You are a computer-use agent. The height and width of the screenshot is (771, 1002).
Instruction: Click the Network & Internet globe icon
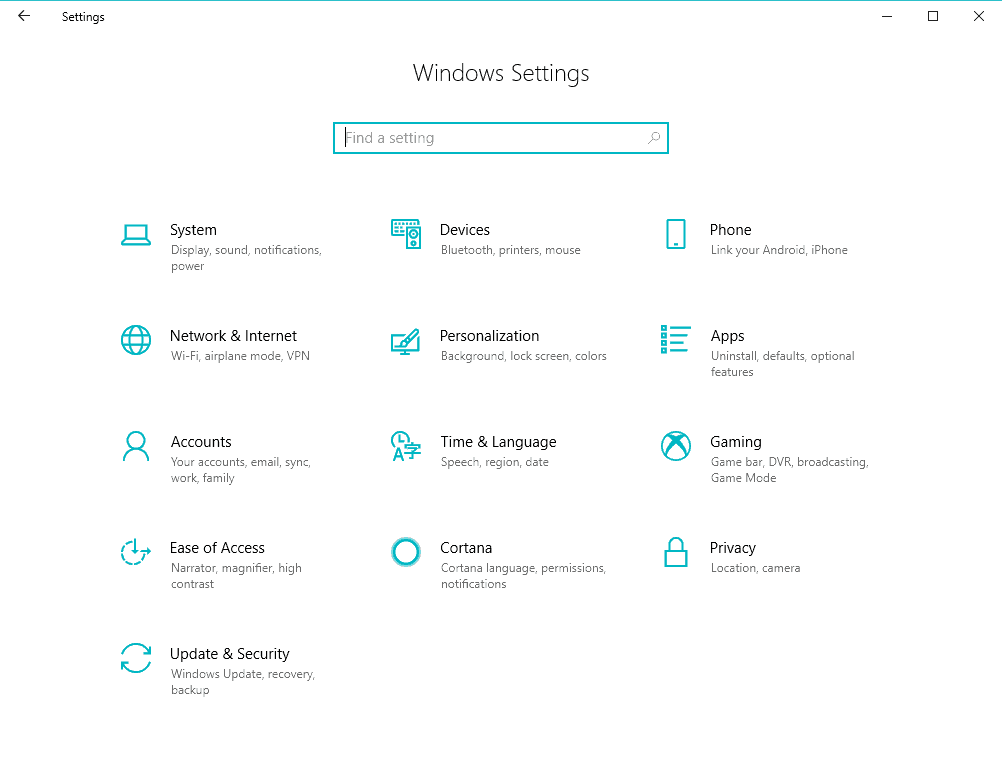coord(135,340)
